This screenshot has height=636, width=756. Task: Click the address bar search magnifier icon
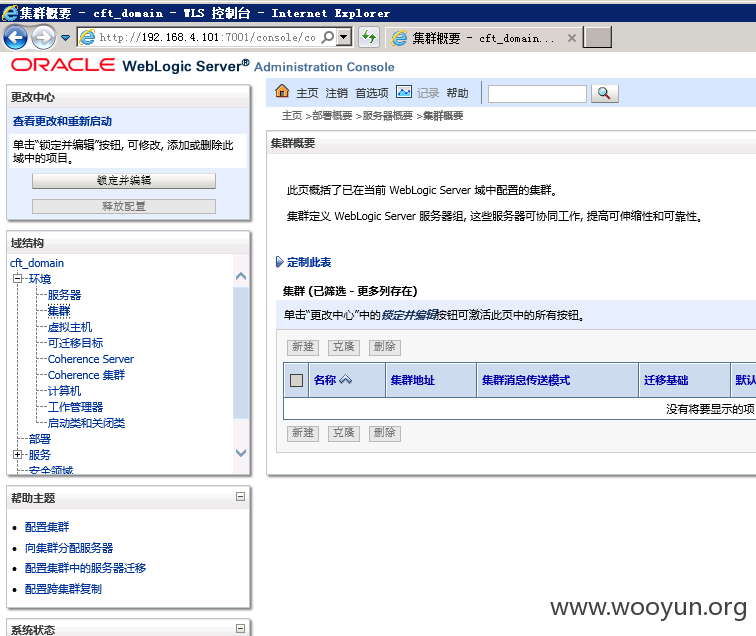pyautogui.click(x=328, y=37)
